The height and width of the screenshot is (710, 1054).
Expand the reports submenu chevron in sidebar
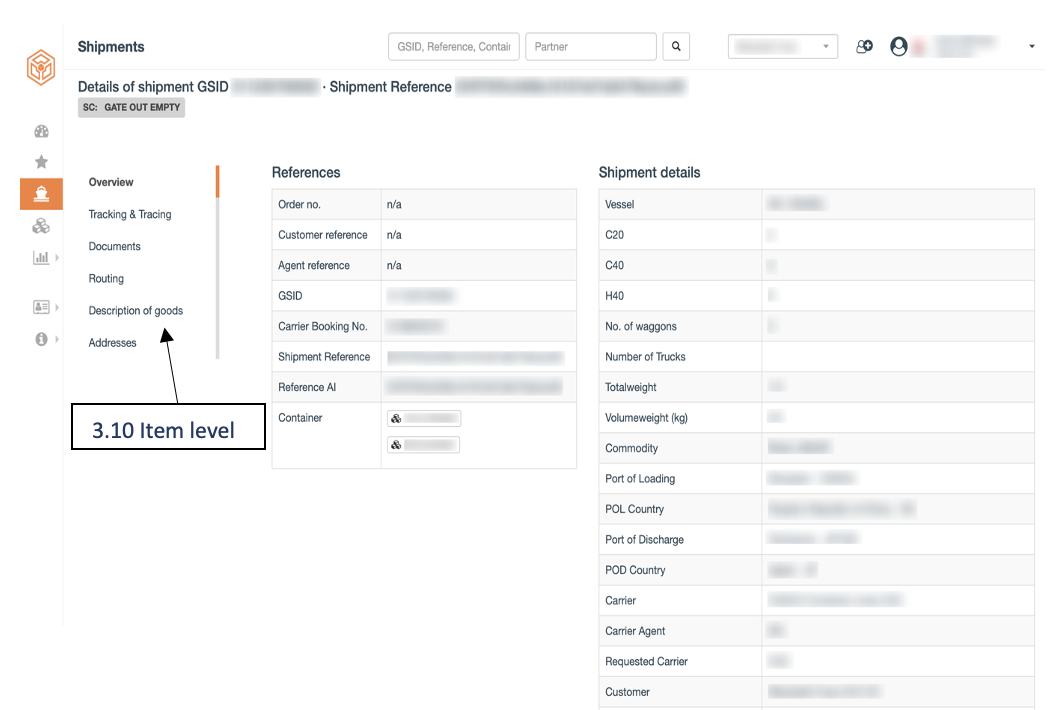pos(57,258)
